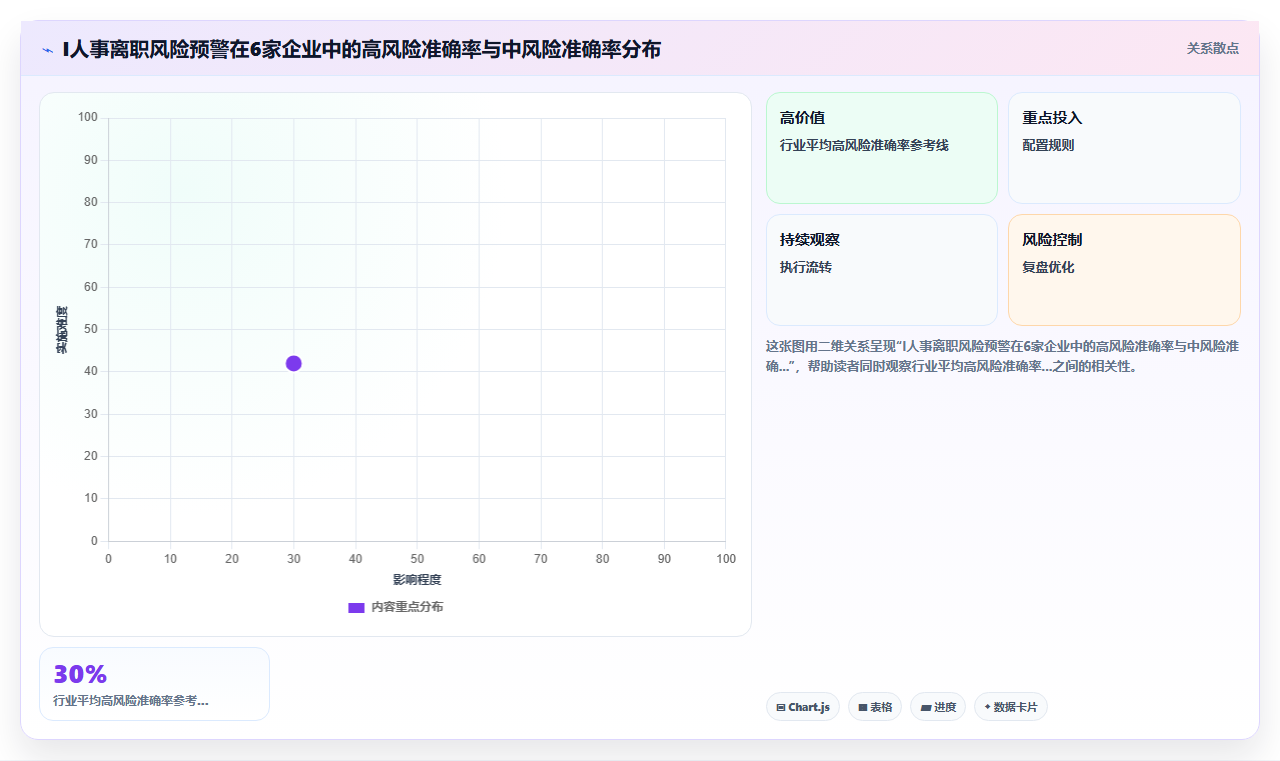Click the 实施难度 y-axis title
This screenshot has width=1280, height=761.
(x=62, y=330)
